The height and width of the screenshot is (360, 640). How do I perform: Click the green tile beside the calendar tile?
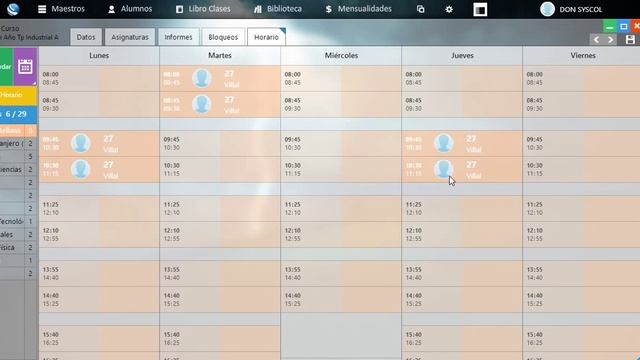pos(6,67)
